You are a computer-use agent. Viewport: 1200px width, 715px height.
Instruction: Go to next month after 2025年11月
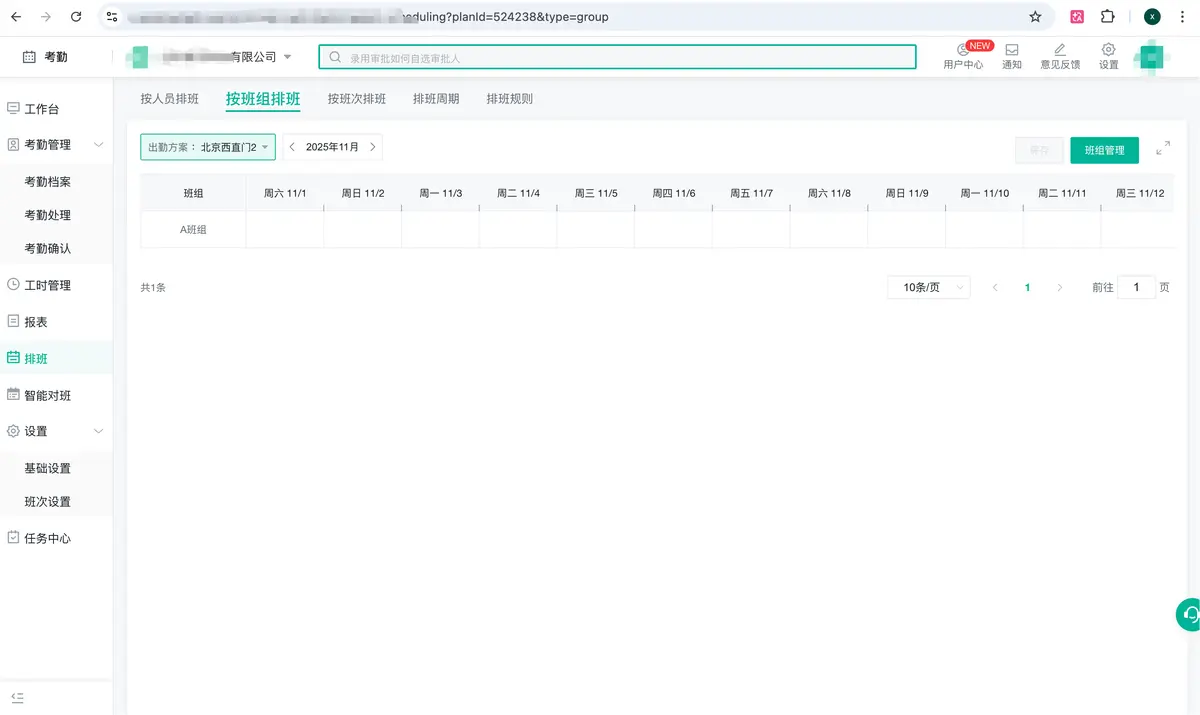coord(373,147)
